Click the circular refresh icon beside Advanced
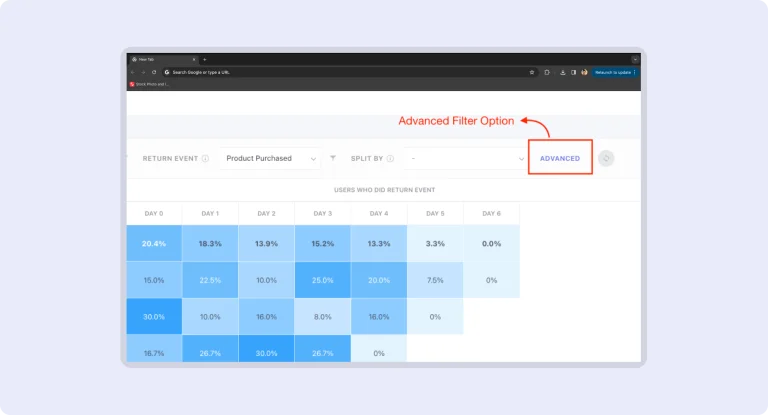The image size is (768, 415). click(606, 158)
